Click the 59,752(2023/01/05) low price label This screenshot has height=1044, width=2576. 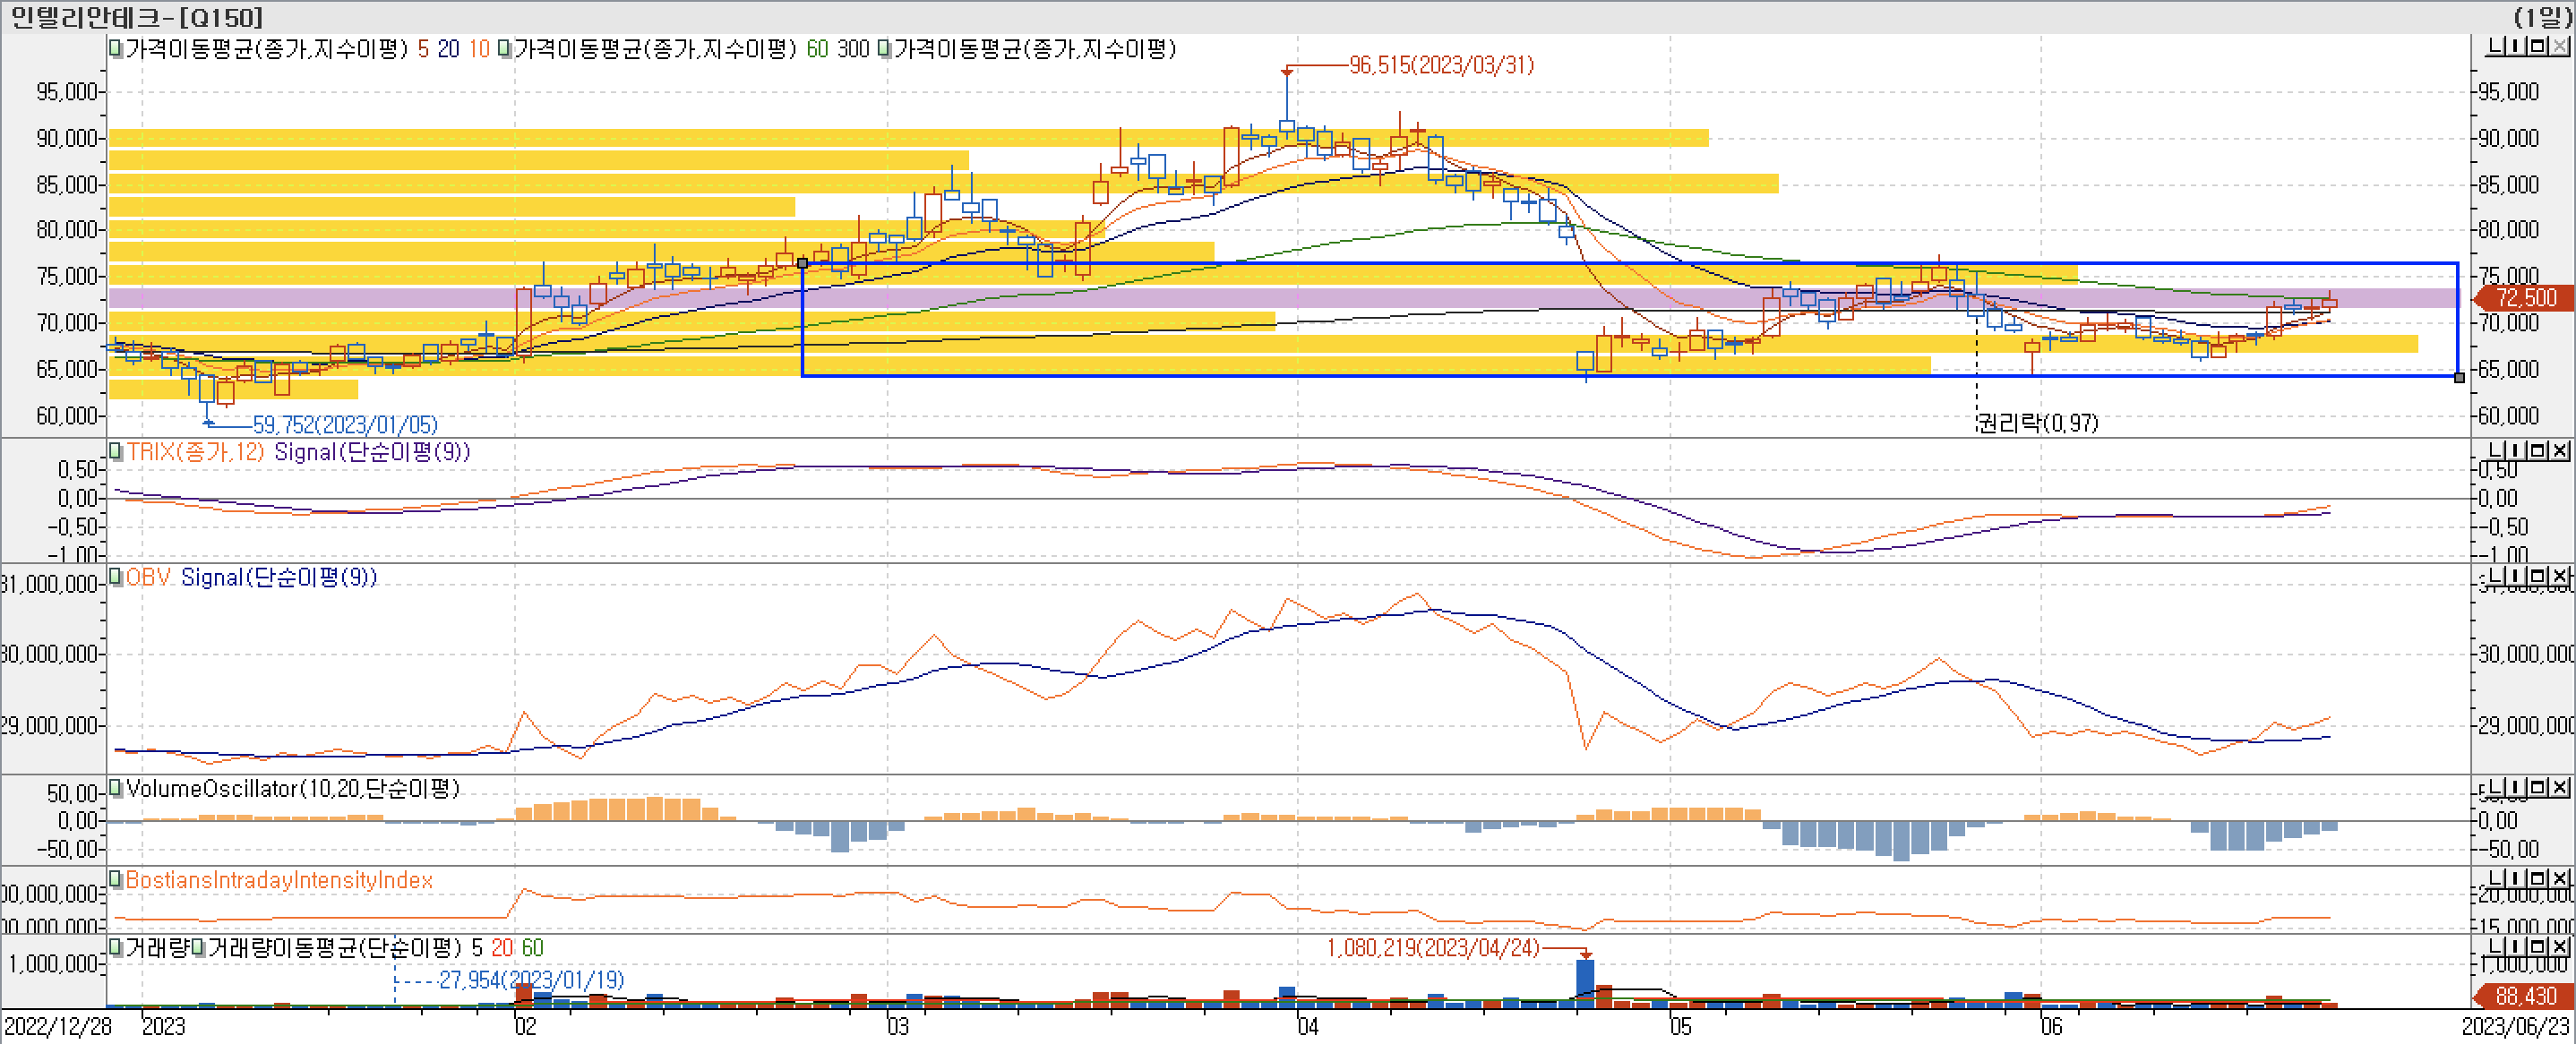[345, 425]
